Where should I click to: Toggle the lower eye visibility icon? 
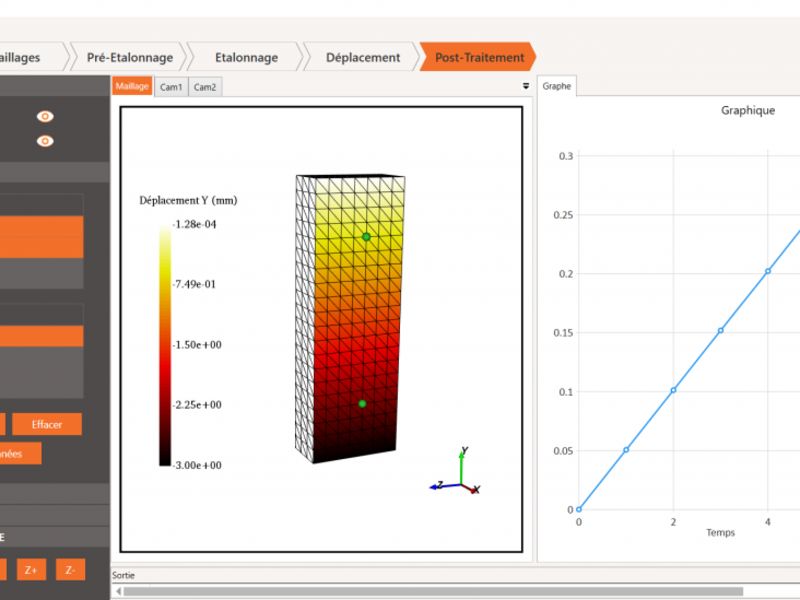(45, 141)
